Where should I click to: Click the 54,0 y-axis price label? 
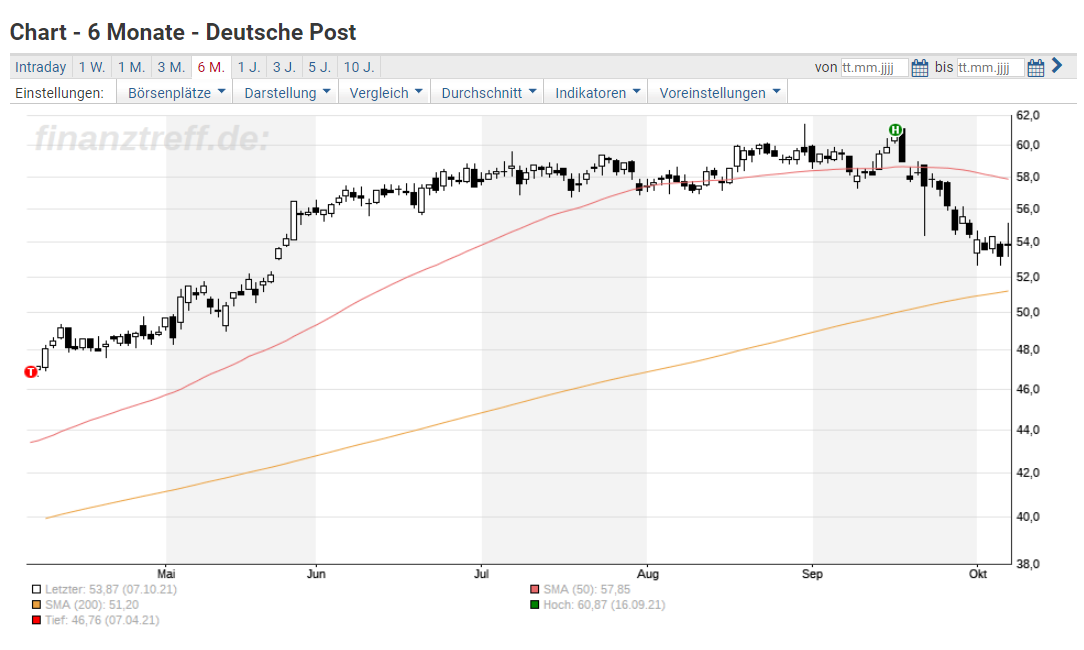[1028, 242]
